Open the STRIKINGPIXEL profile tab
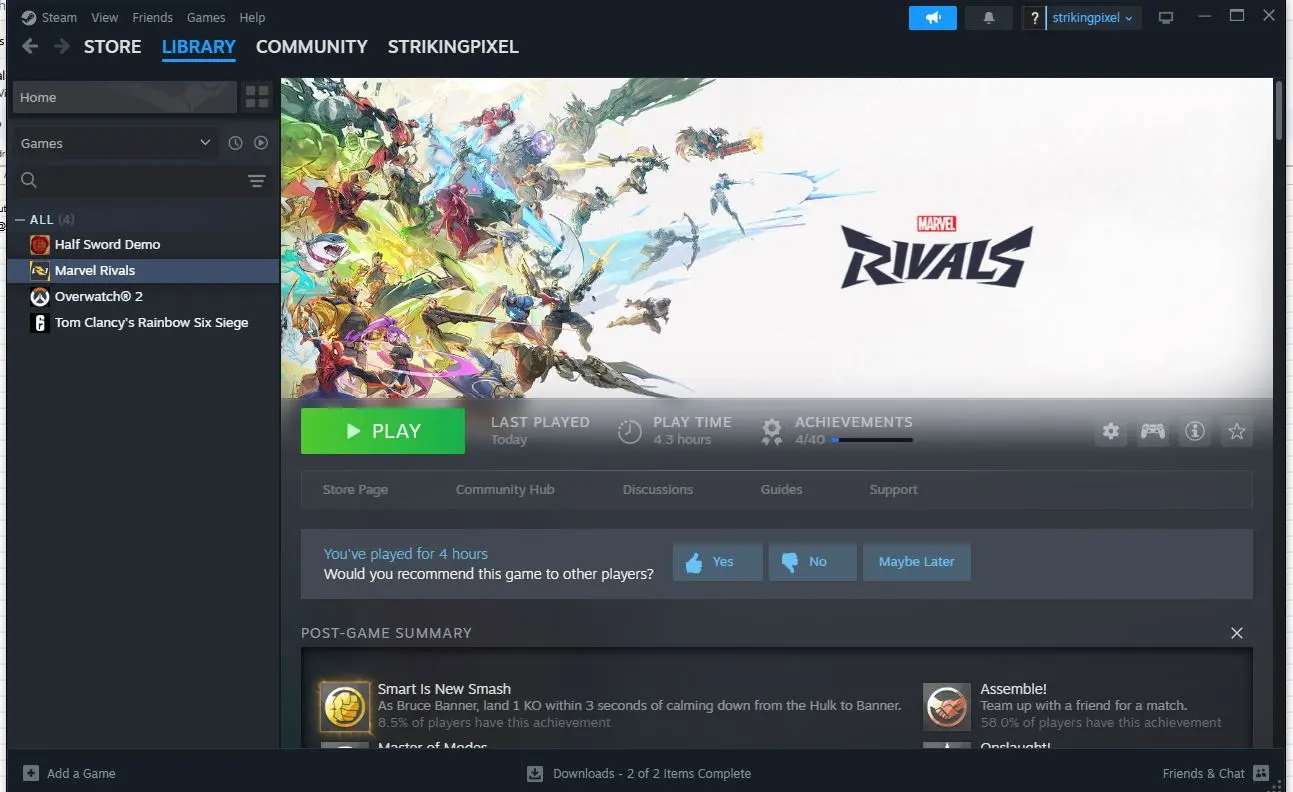The width and height of the screenshot is (1293, 792). [x=453, y=46]
